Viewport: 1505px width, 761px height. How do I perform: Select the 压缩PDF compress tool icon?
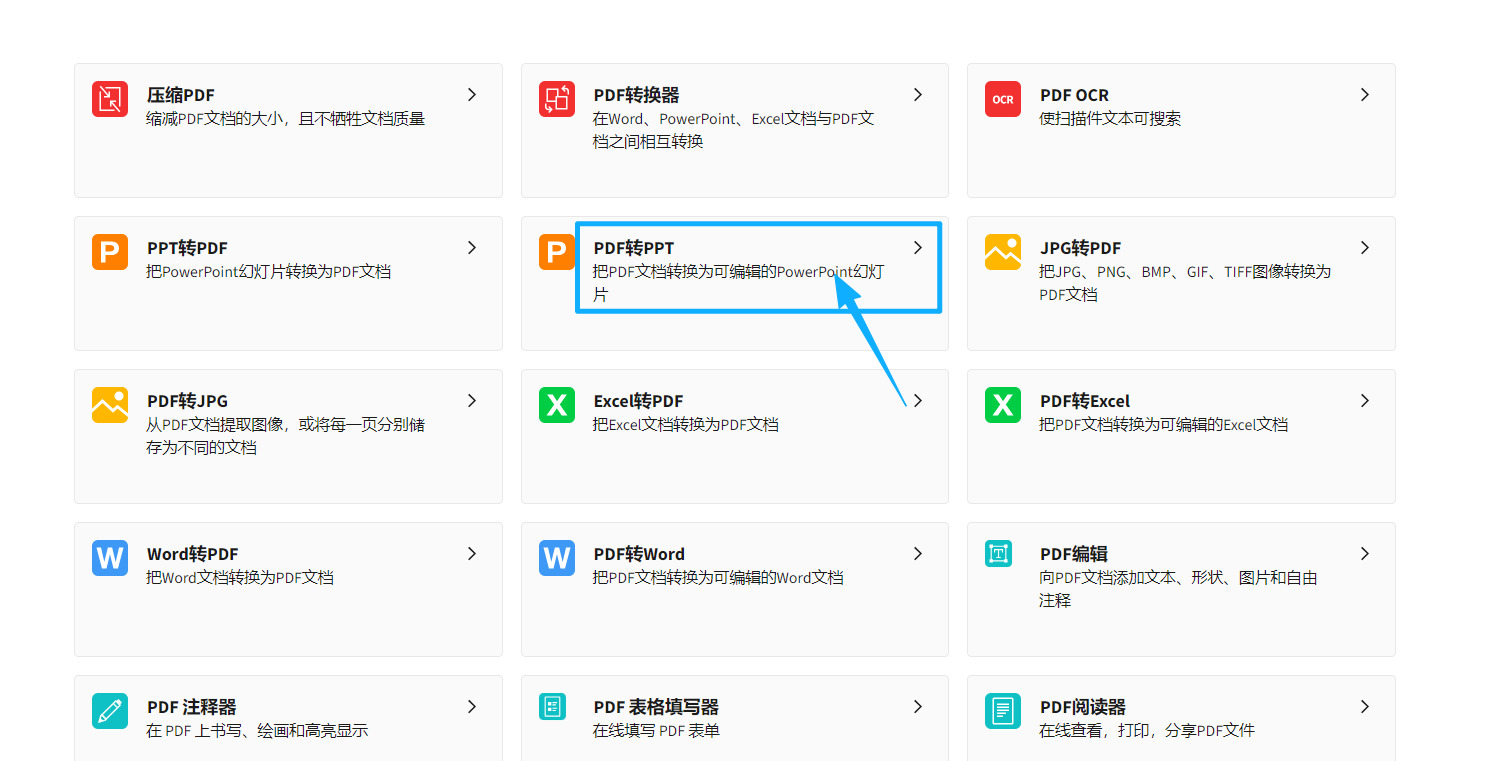(110, 99)
